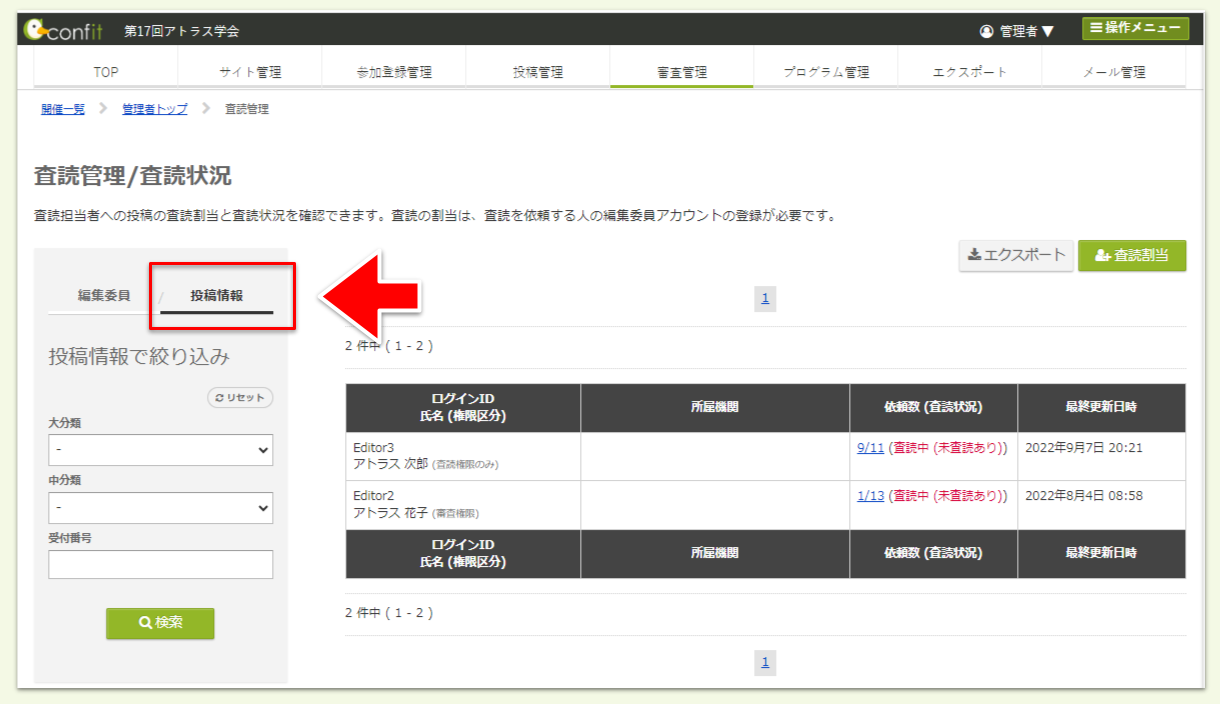Switch to the 編集委員 tab

point(104,296)
